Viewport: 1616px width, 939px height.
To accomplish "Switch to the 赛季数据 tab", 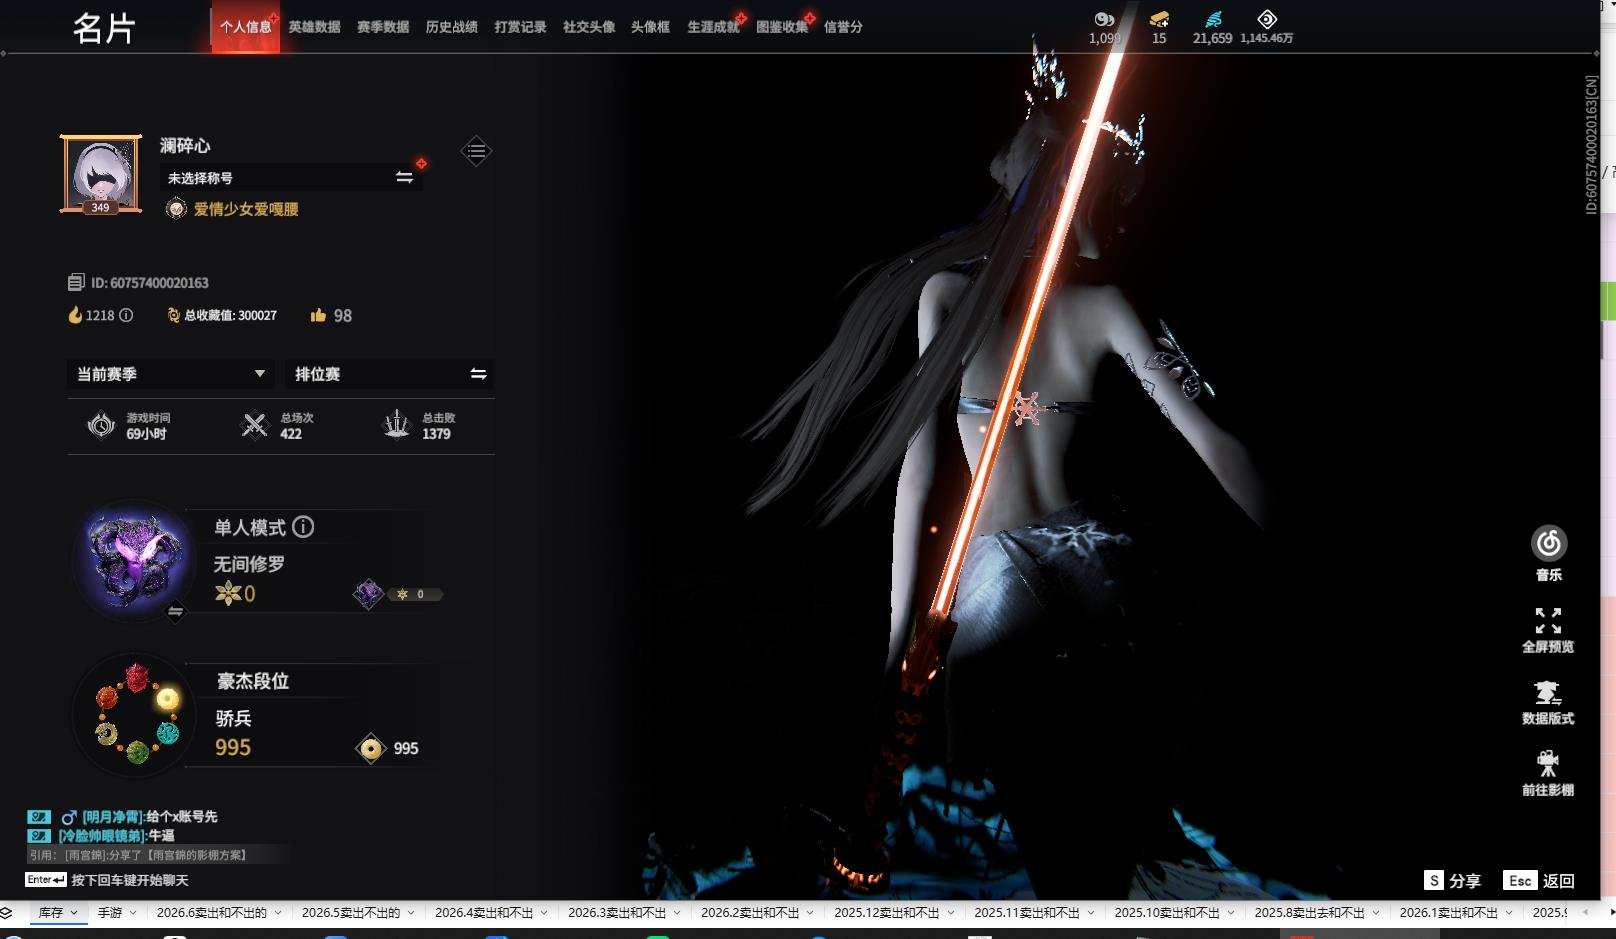I will coord(383,27).
